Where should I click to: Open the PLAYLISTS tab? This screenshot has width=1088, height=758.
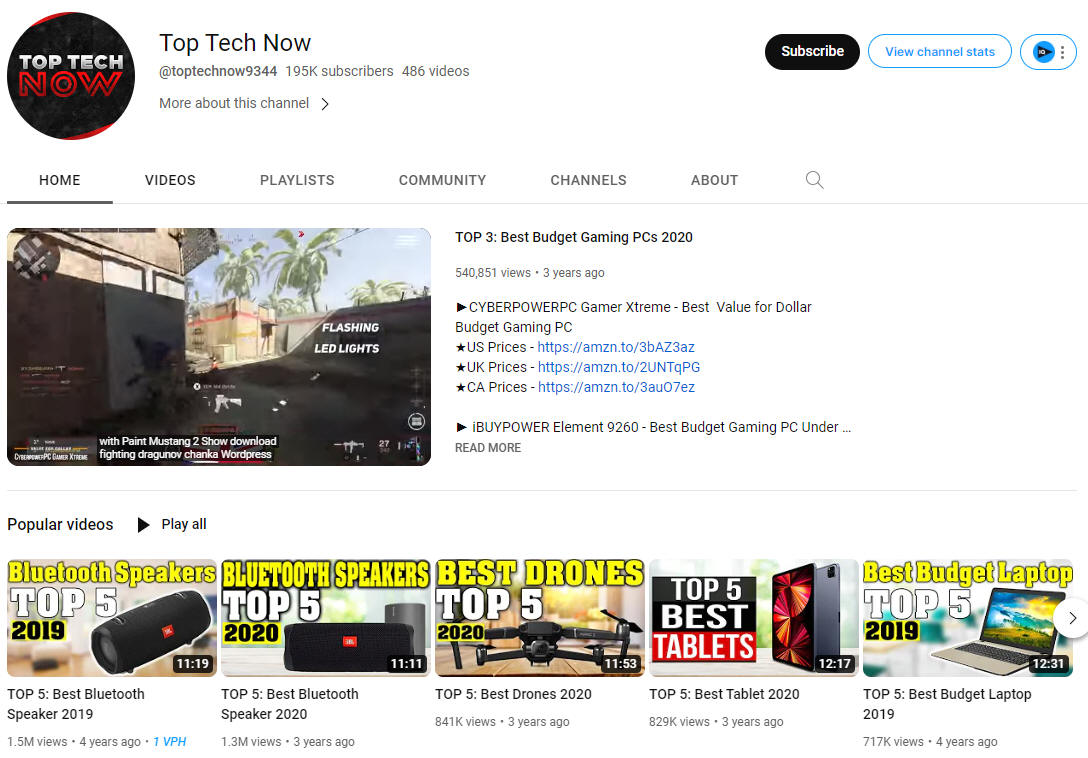pyautogui.click(x=297, y=180)
